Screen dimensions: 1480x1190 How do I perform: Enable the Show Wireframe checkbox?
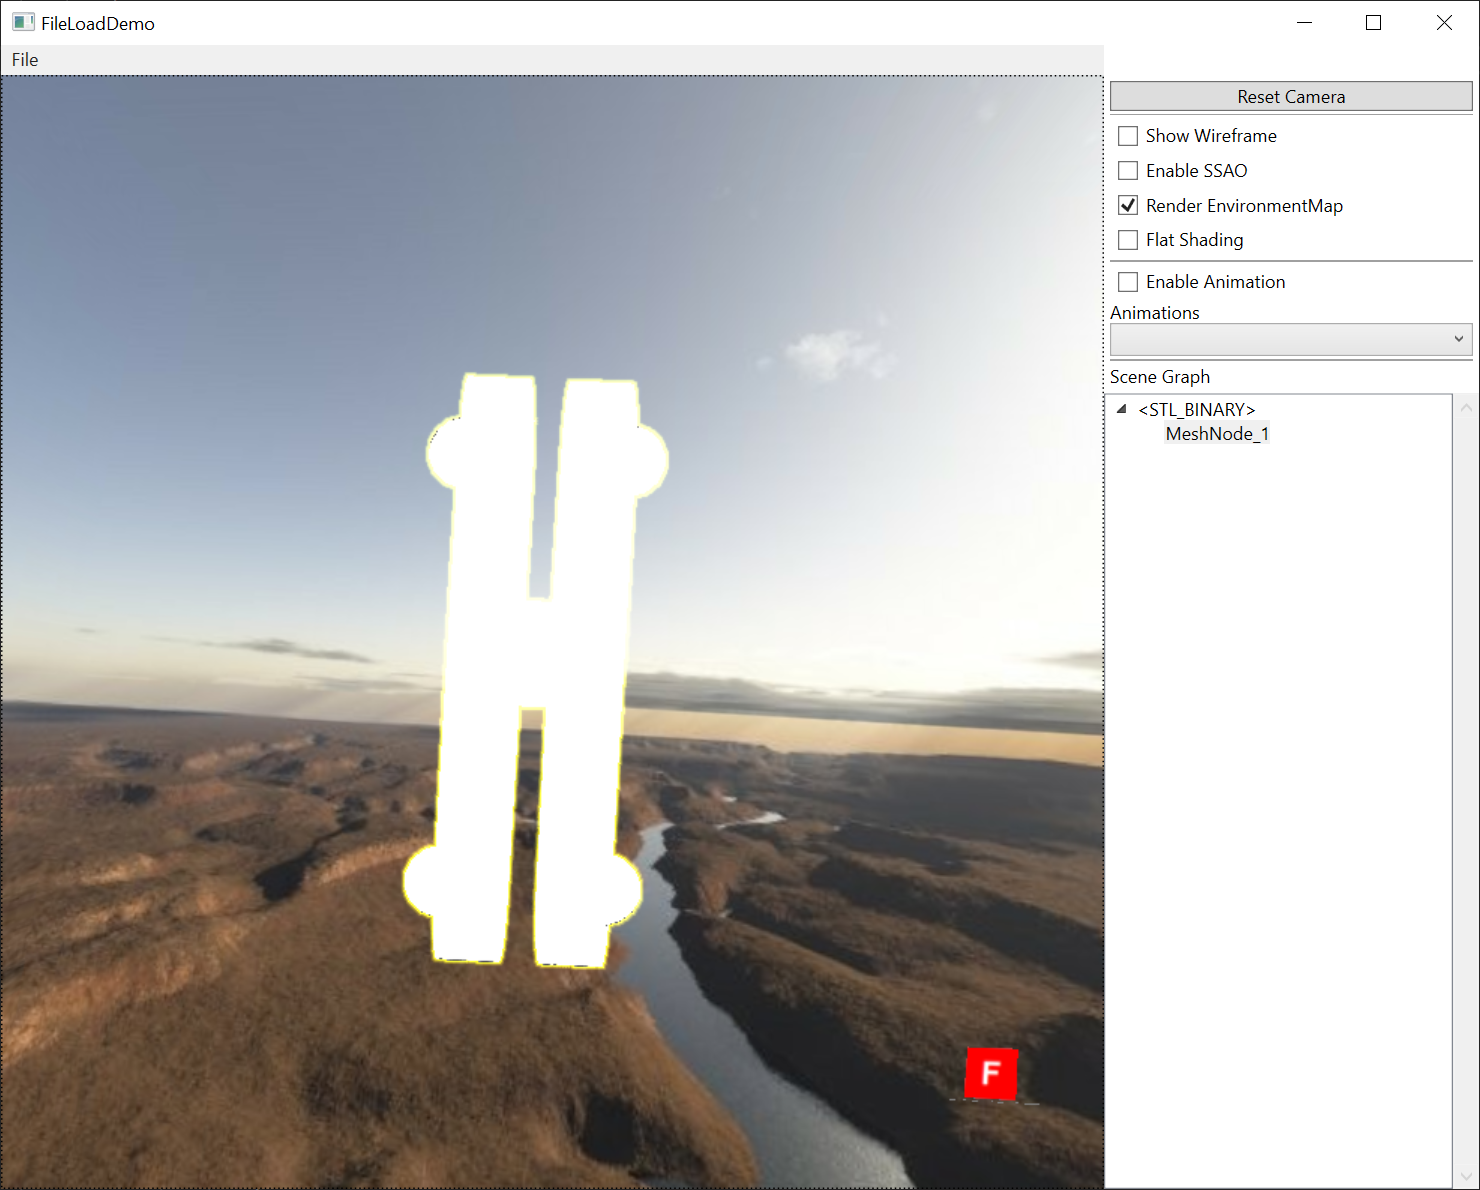tap(1128, 135)
